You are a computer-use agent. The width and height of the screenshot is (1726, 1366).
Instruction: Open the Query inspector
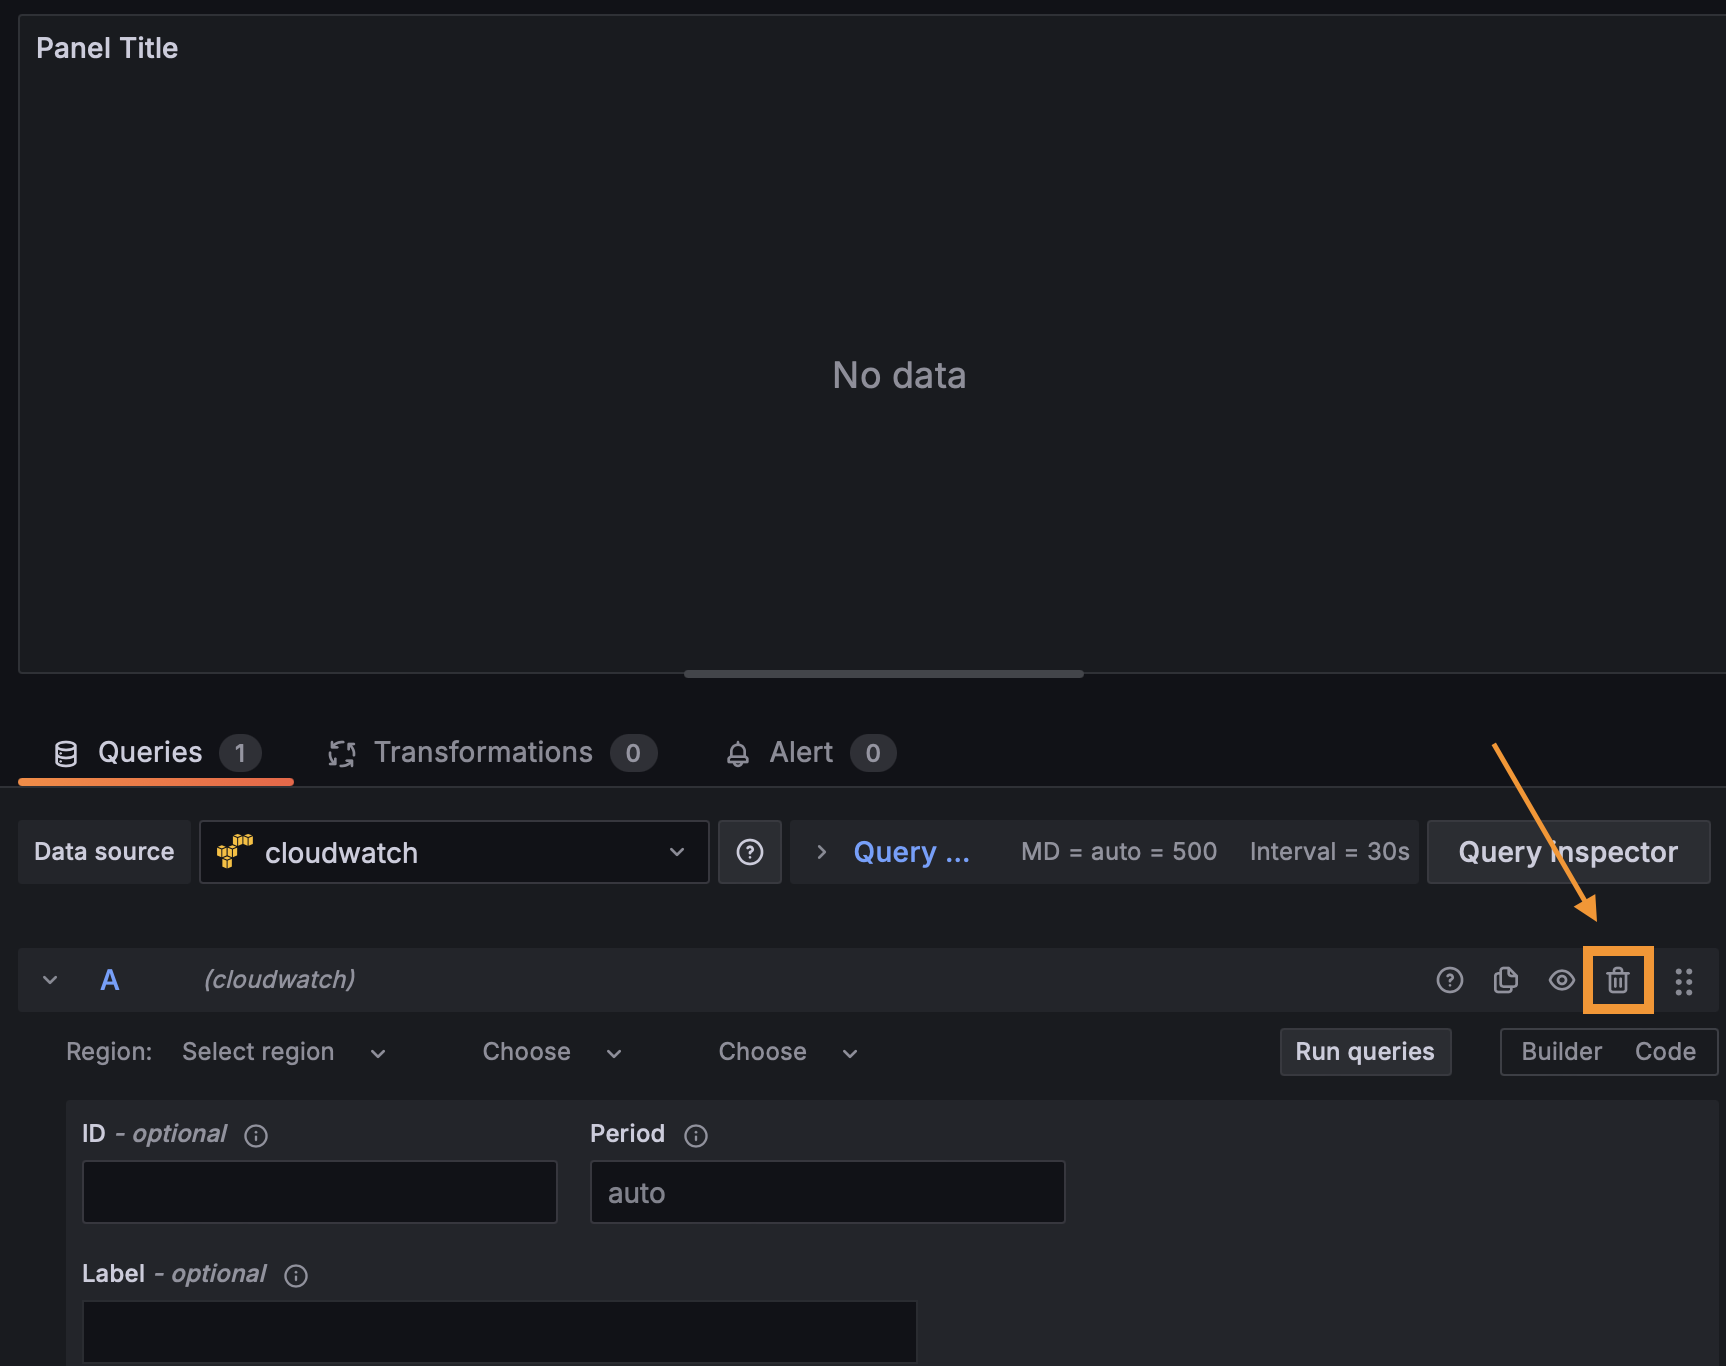coord(1568,852)
